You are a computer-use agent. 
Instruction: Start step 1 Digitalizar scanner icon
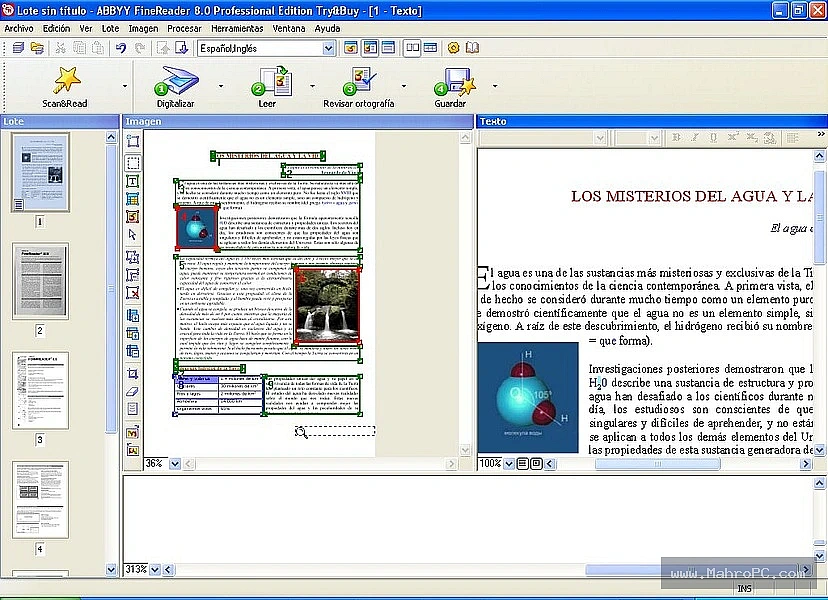coord(176,81)
